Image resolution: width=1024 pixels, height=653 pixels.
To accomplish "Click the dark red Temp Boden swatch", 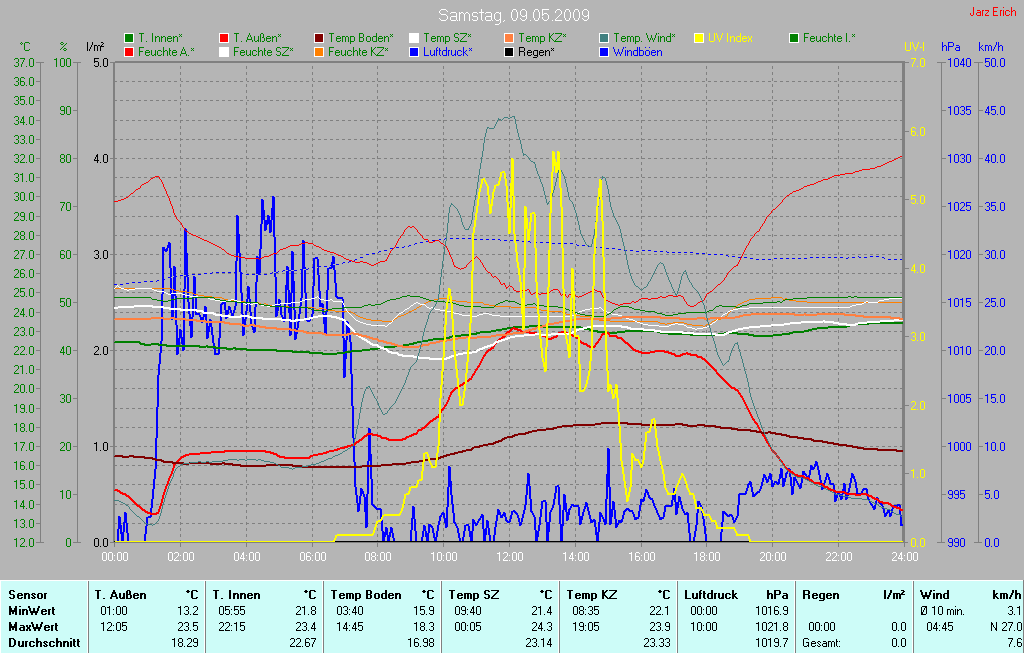I will (x=319, y=38).
